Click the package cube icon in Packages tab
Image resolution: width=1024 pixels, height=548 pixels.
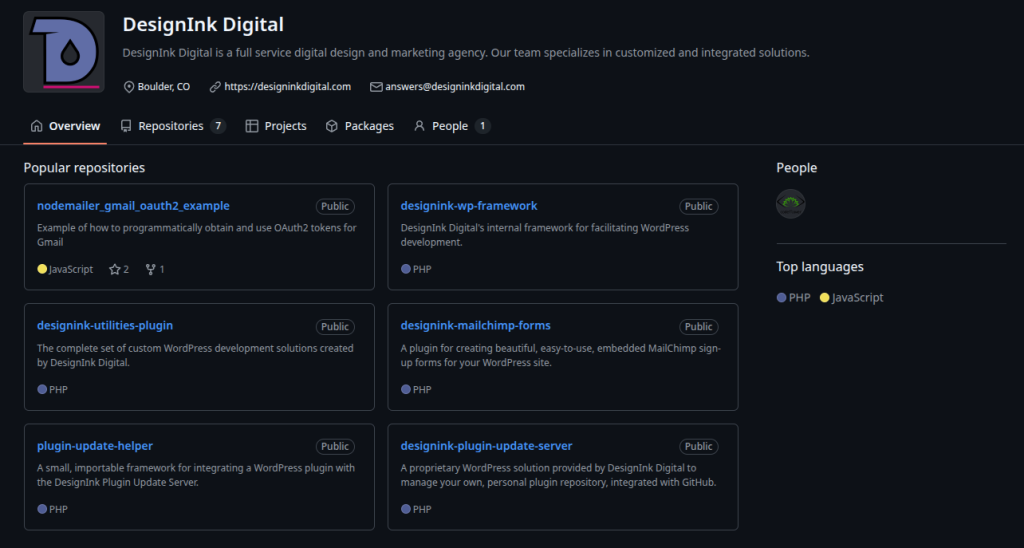pos(332,126)
